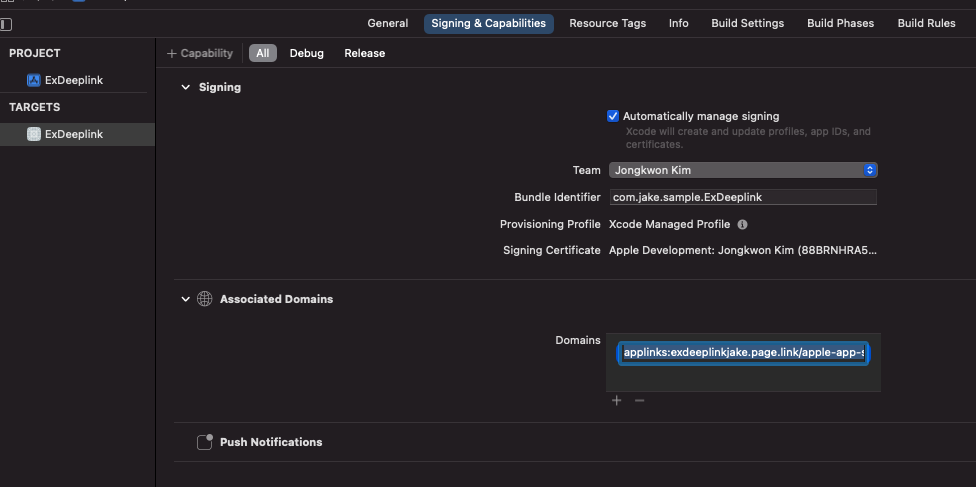
Task: Click the + Capability button
Action: click(200, 53)
